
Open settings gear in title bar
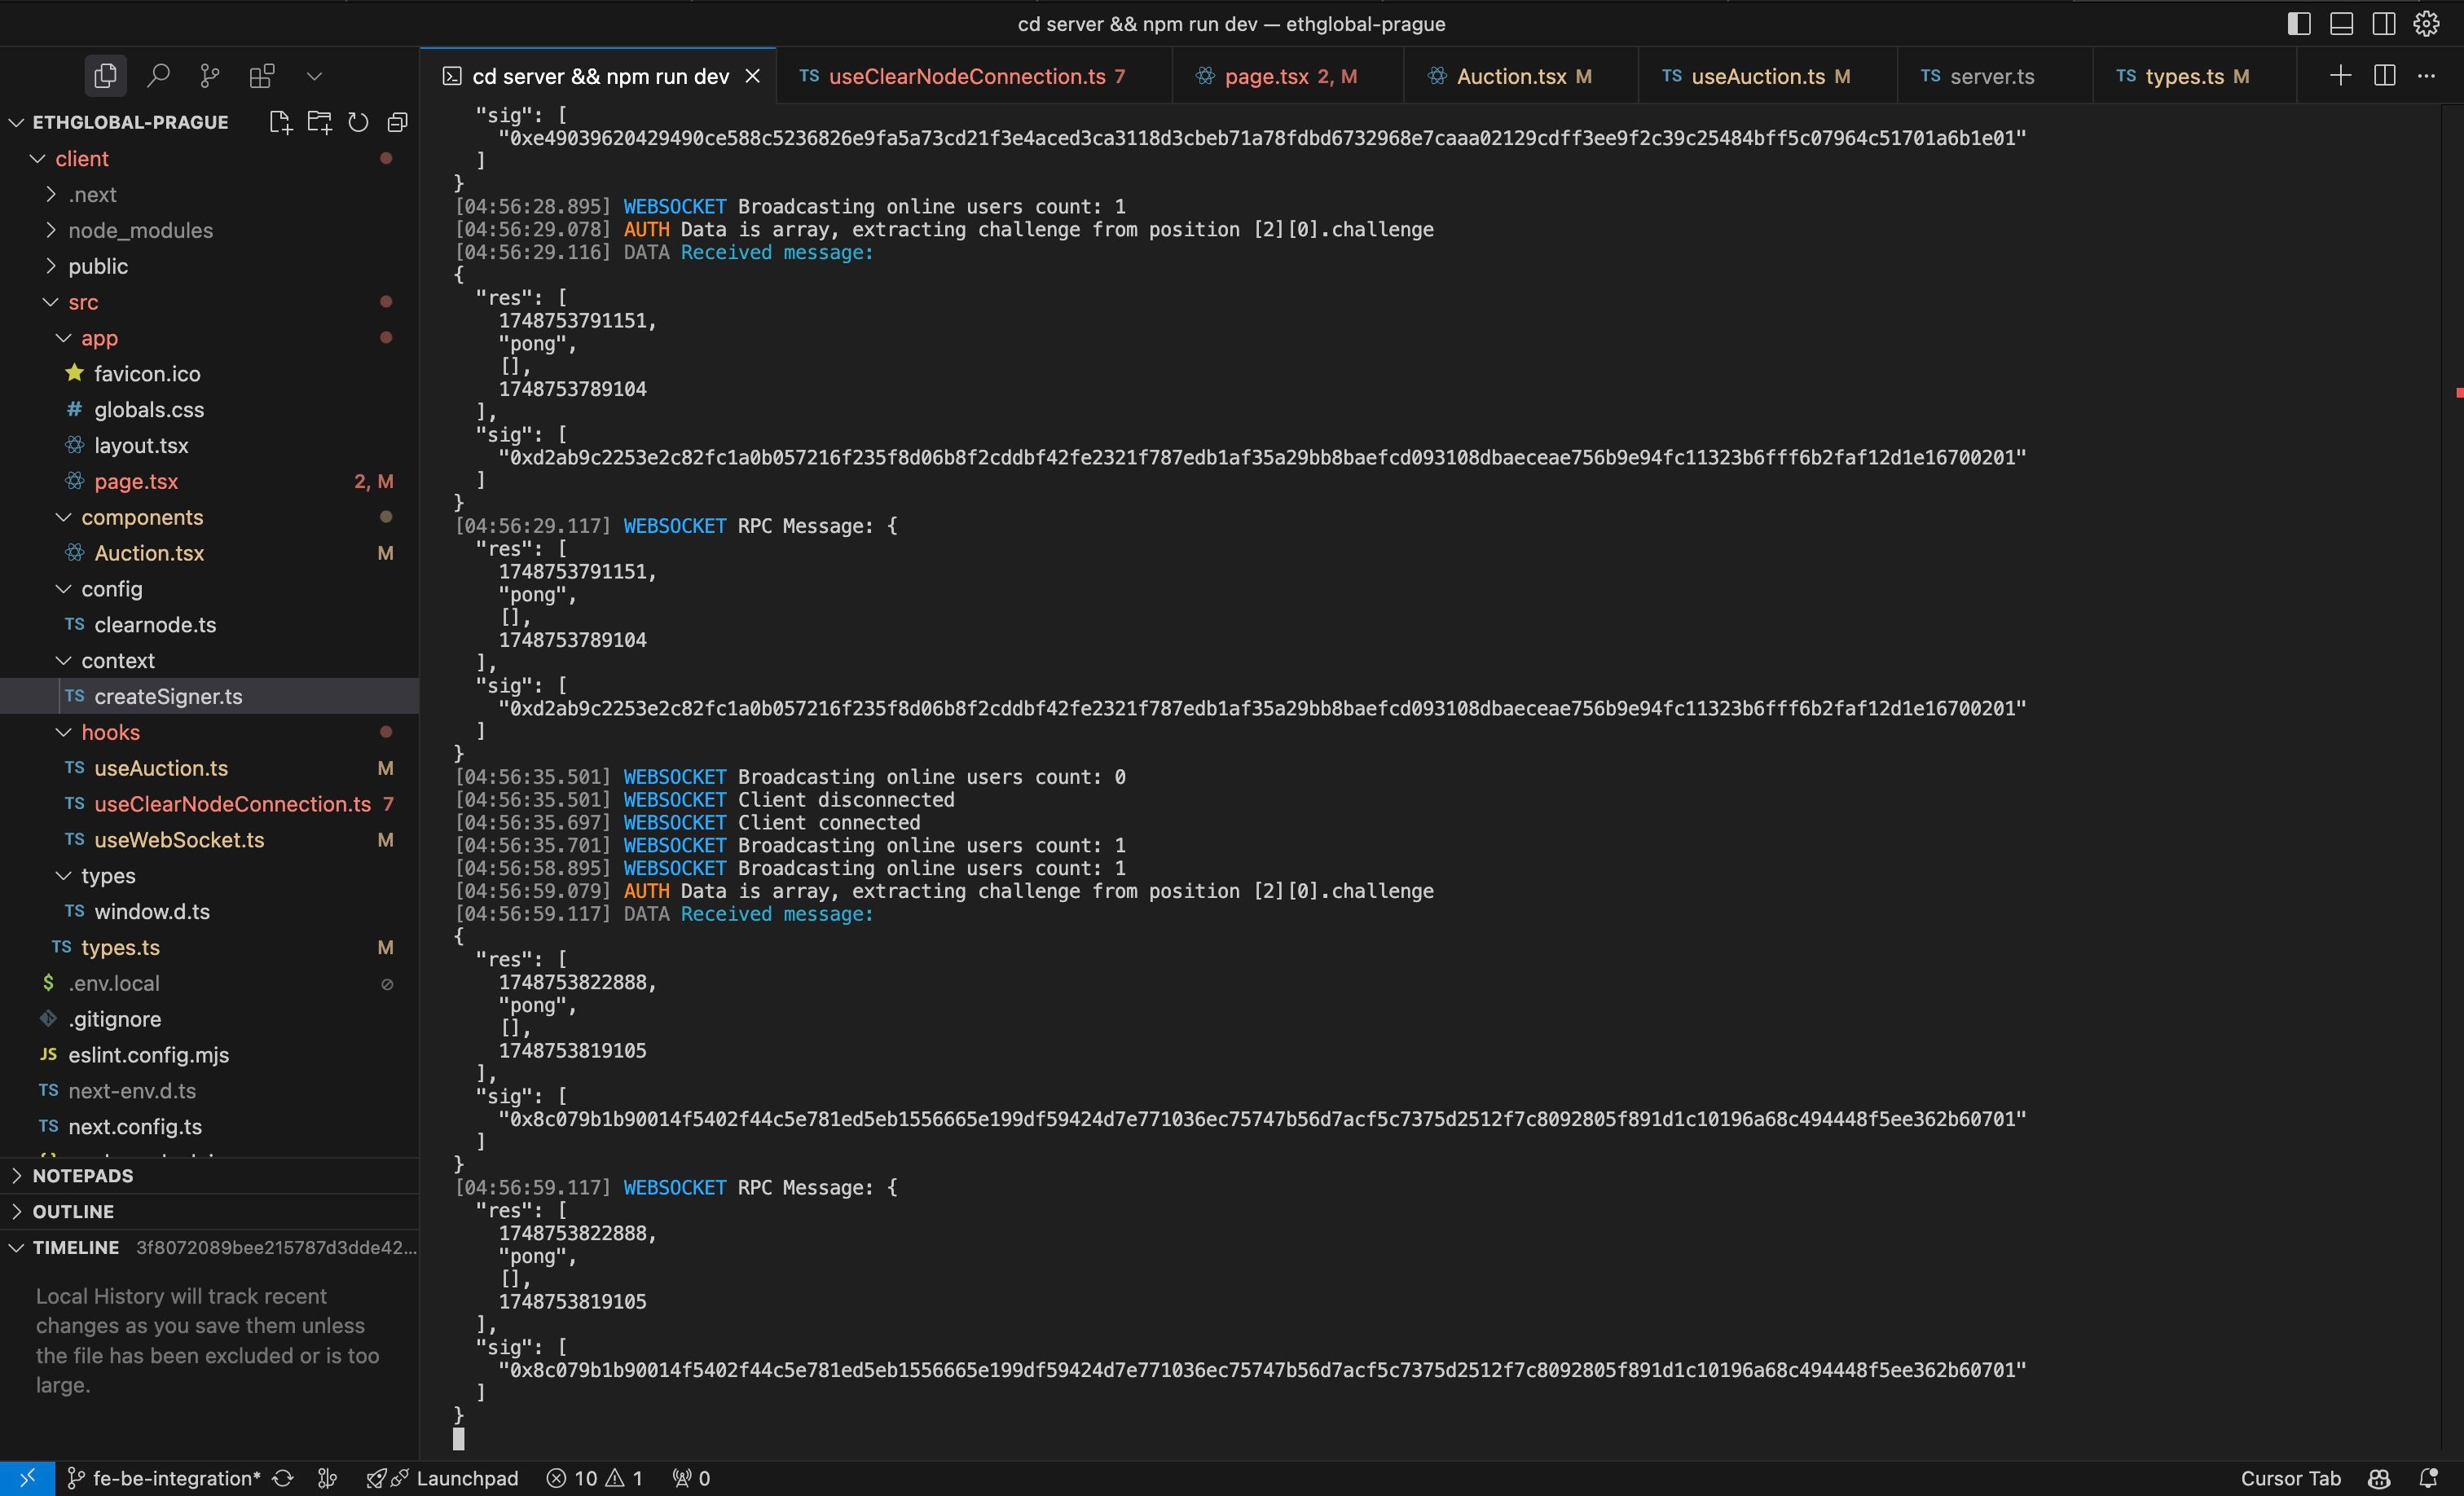2427,23
